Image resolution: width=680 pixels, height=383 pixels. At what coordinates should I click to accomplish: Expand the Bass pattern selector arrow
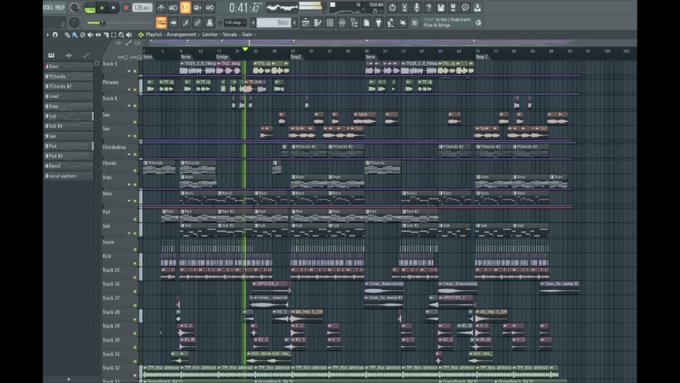[295, 23]
